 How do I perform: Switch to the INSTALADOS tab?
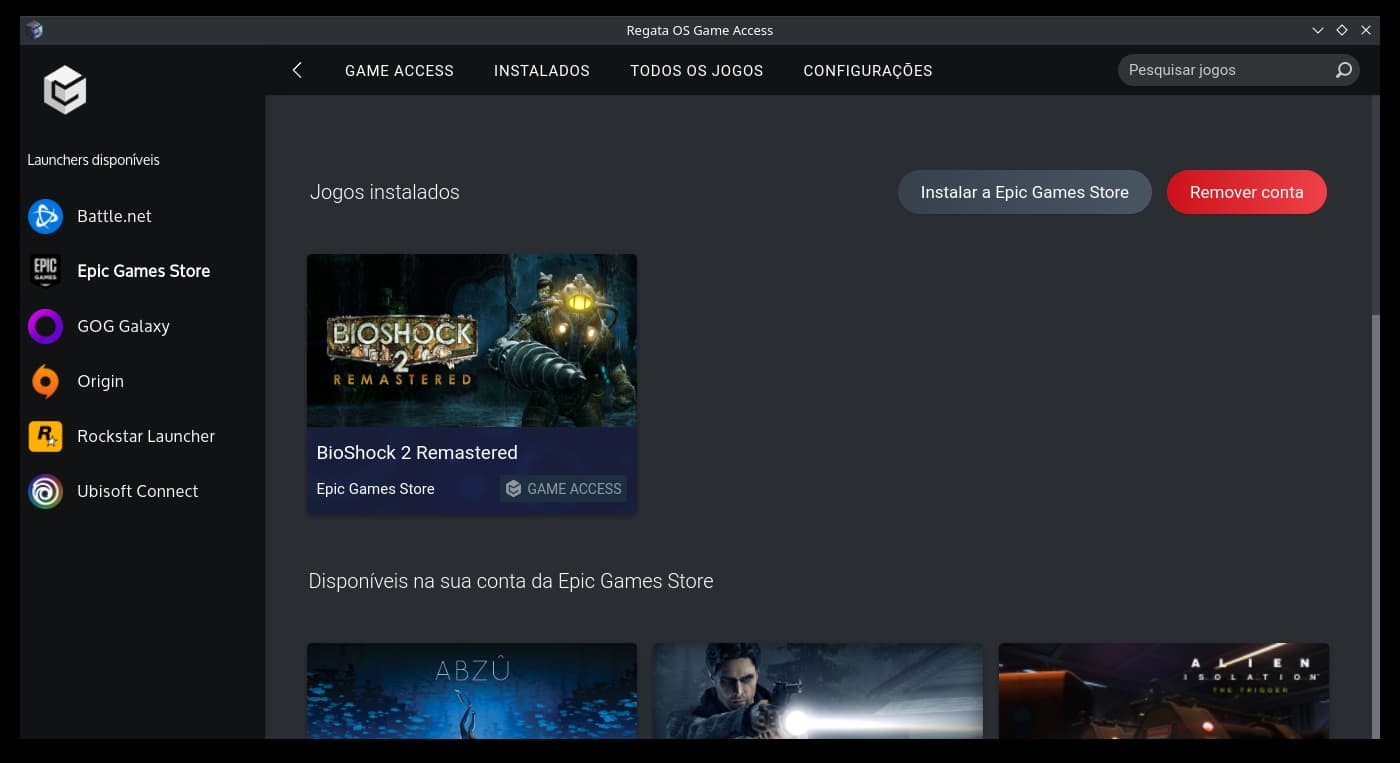pyautogui.click(x=542, y=71)
